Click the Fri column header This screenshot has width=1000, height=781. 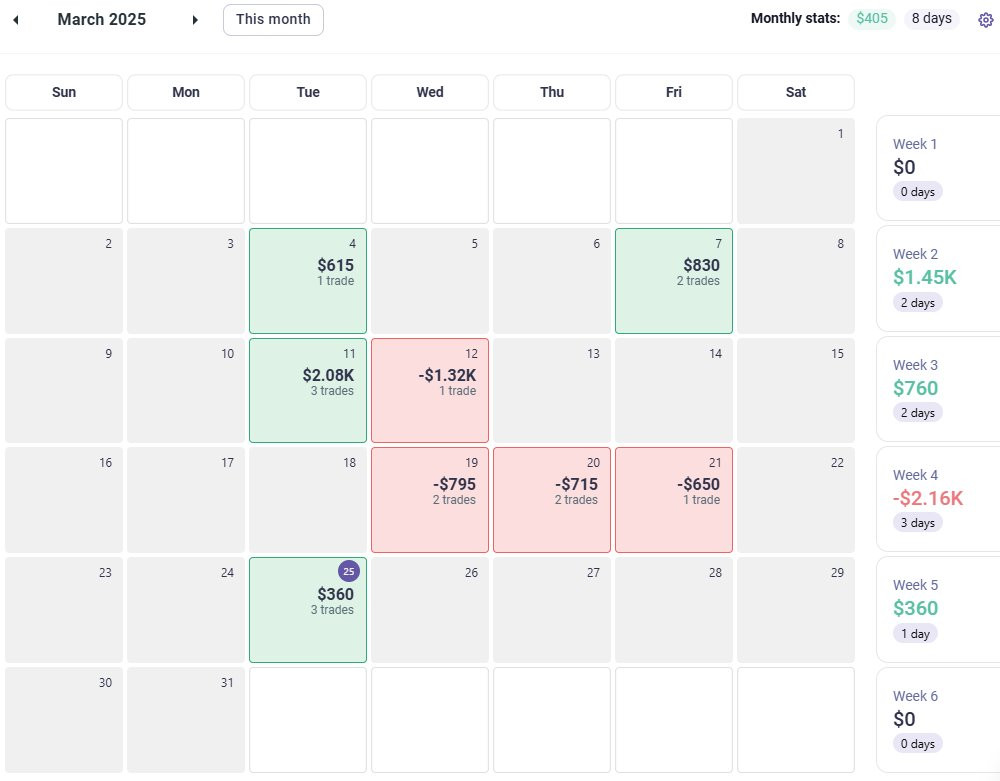(x=674, y=92)
